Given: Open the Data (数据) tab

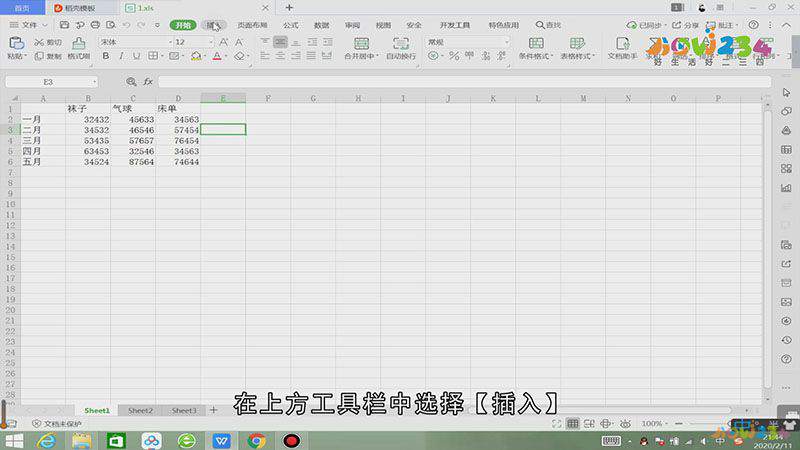Looking at the screenshot, I should pos(321,25).
